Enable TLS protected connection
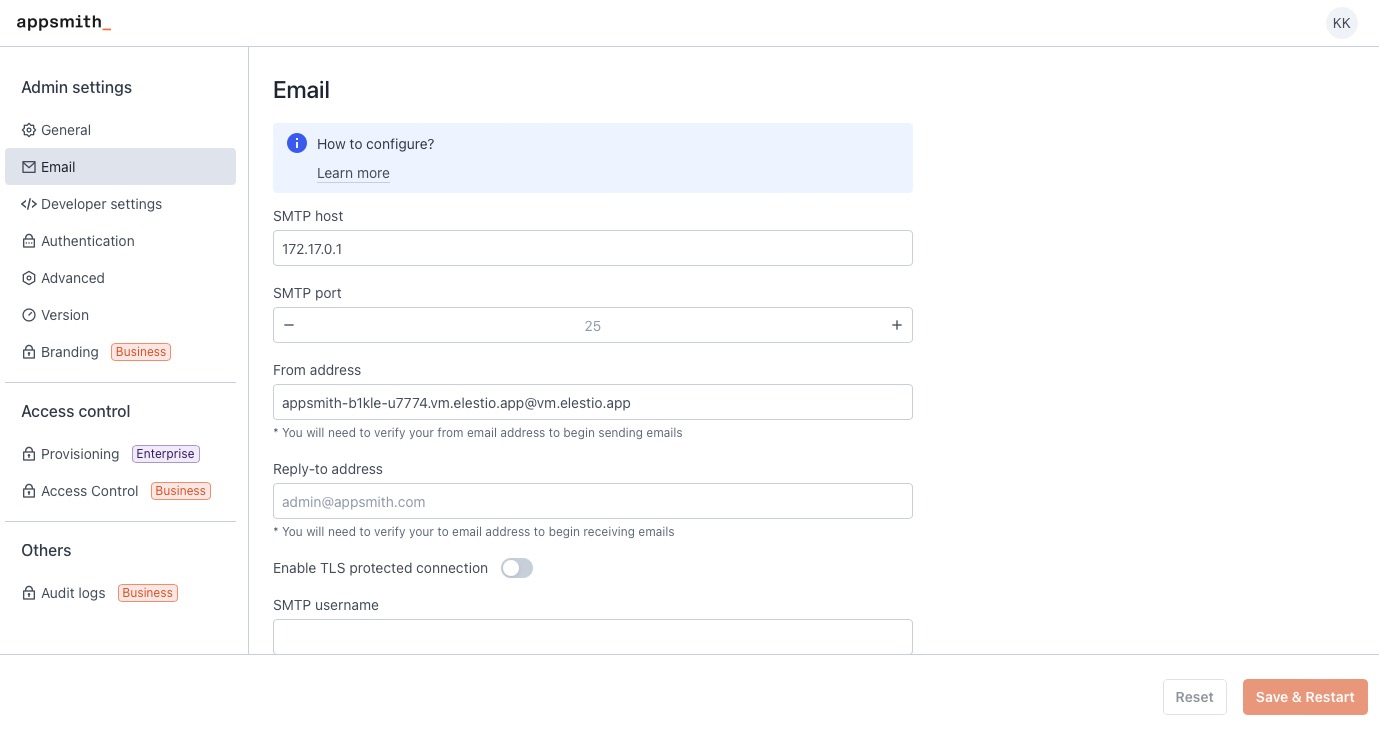Viewport: 1379px width, 734px height. [x=517, y=568]
